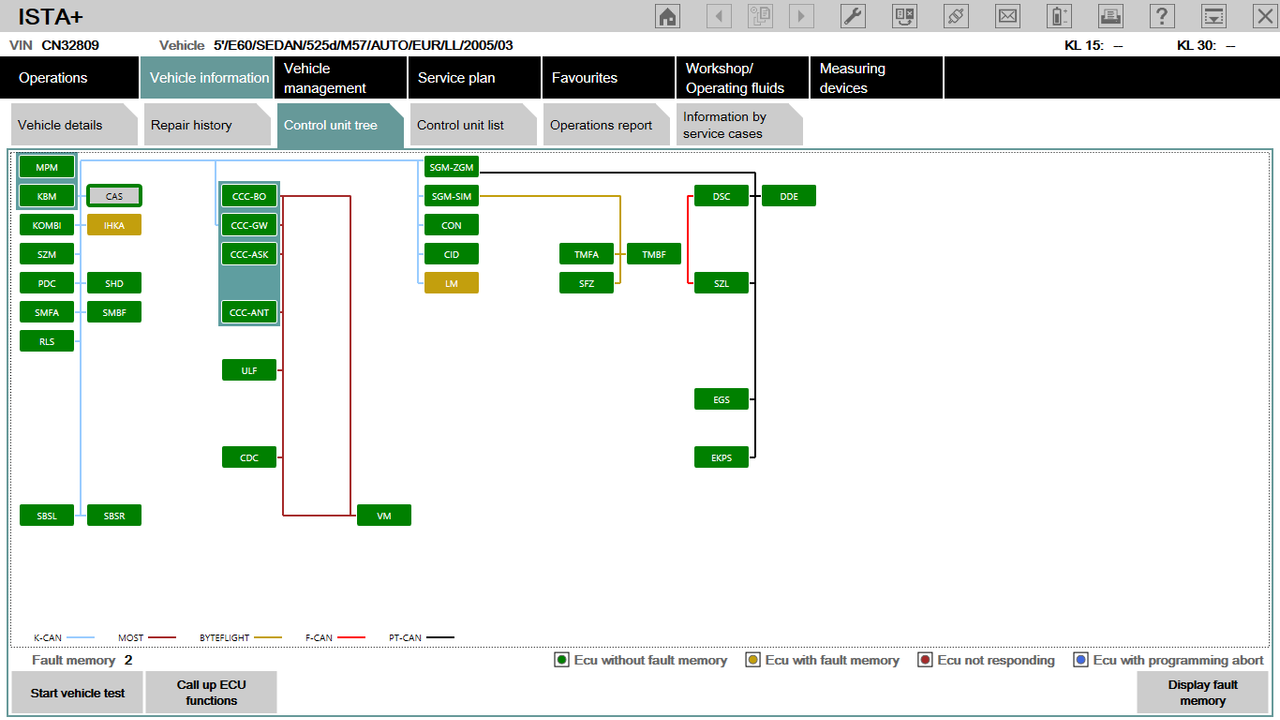Select the CCC-ASK control unit node
Viewport: 1280px width, 720px height.
249,254
